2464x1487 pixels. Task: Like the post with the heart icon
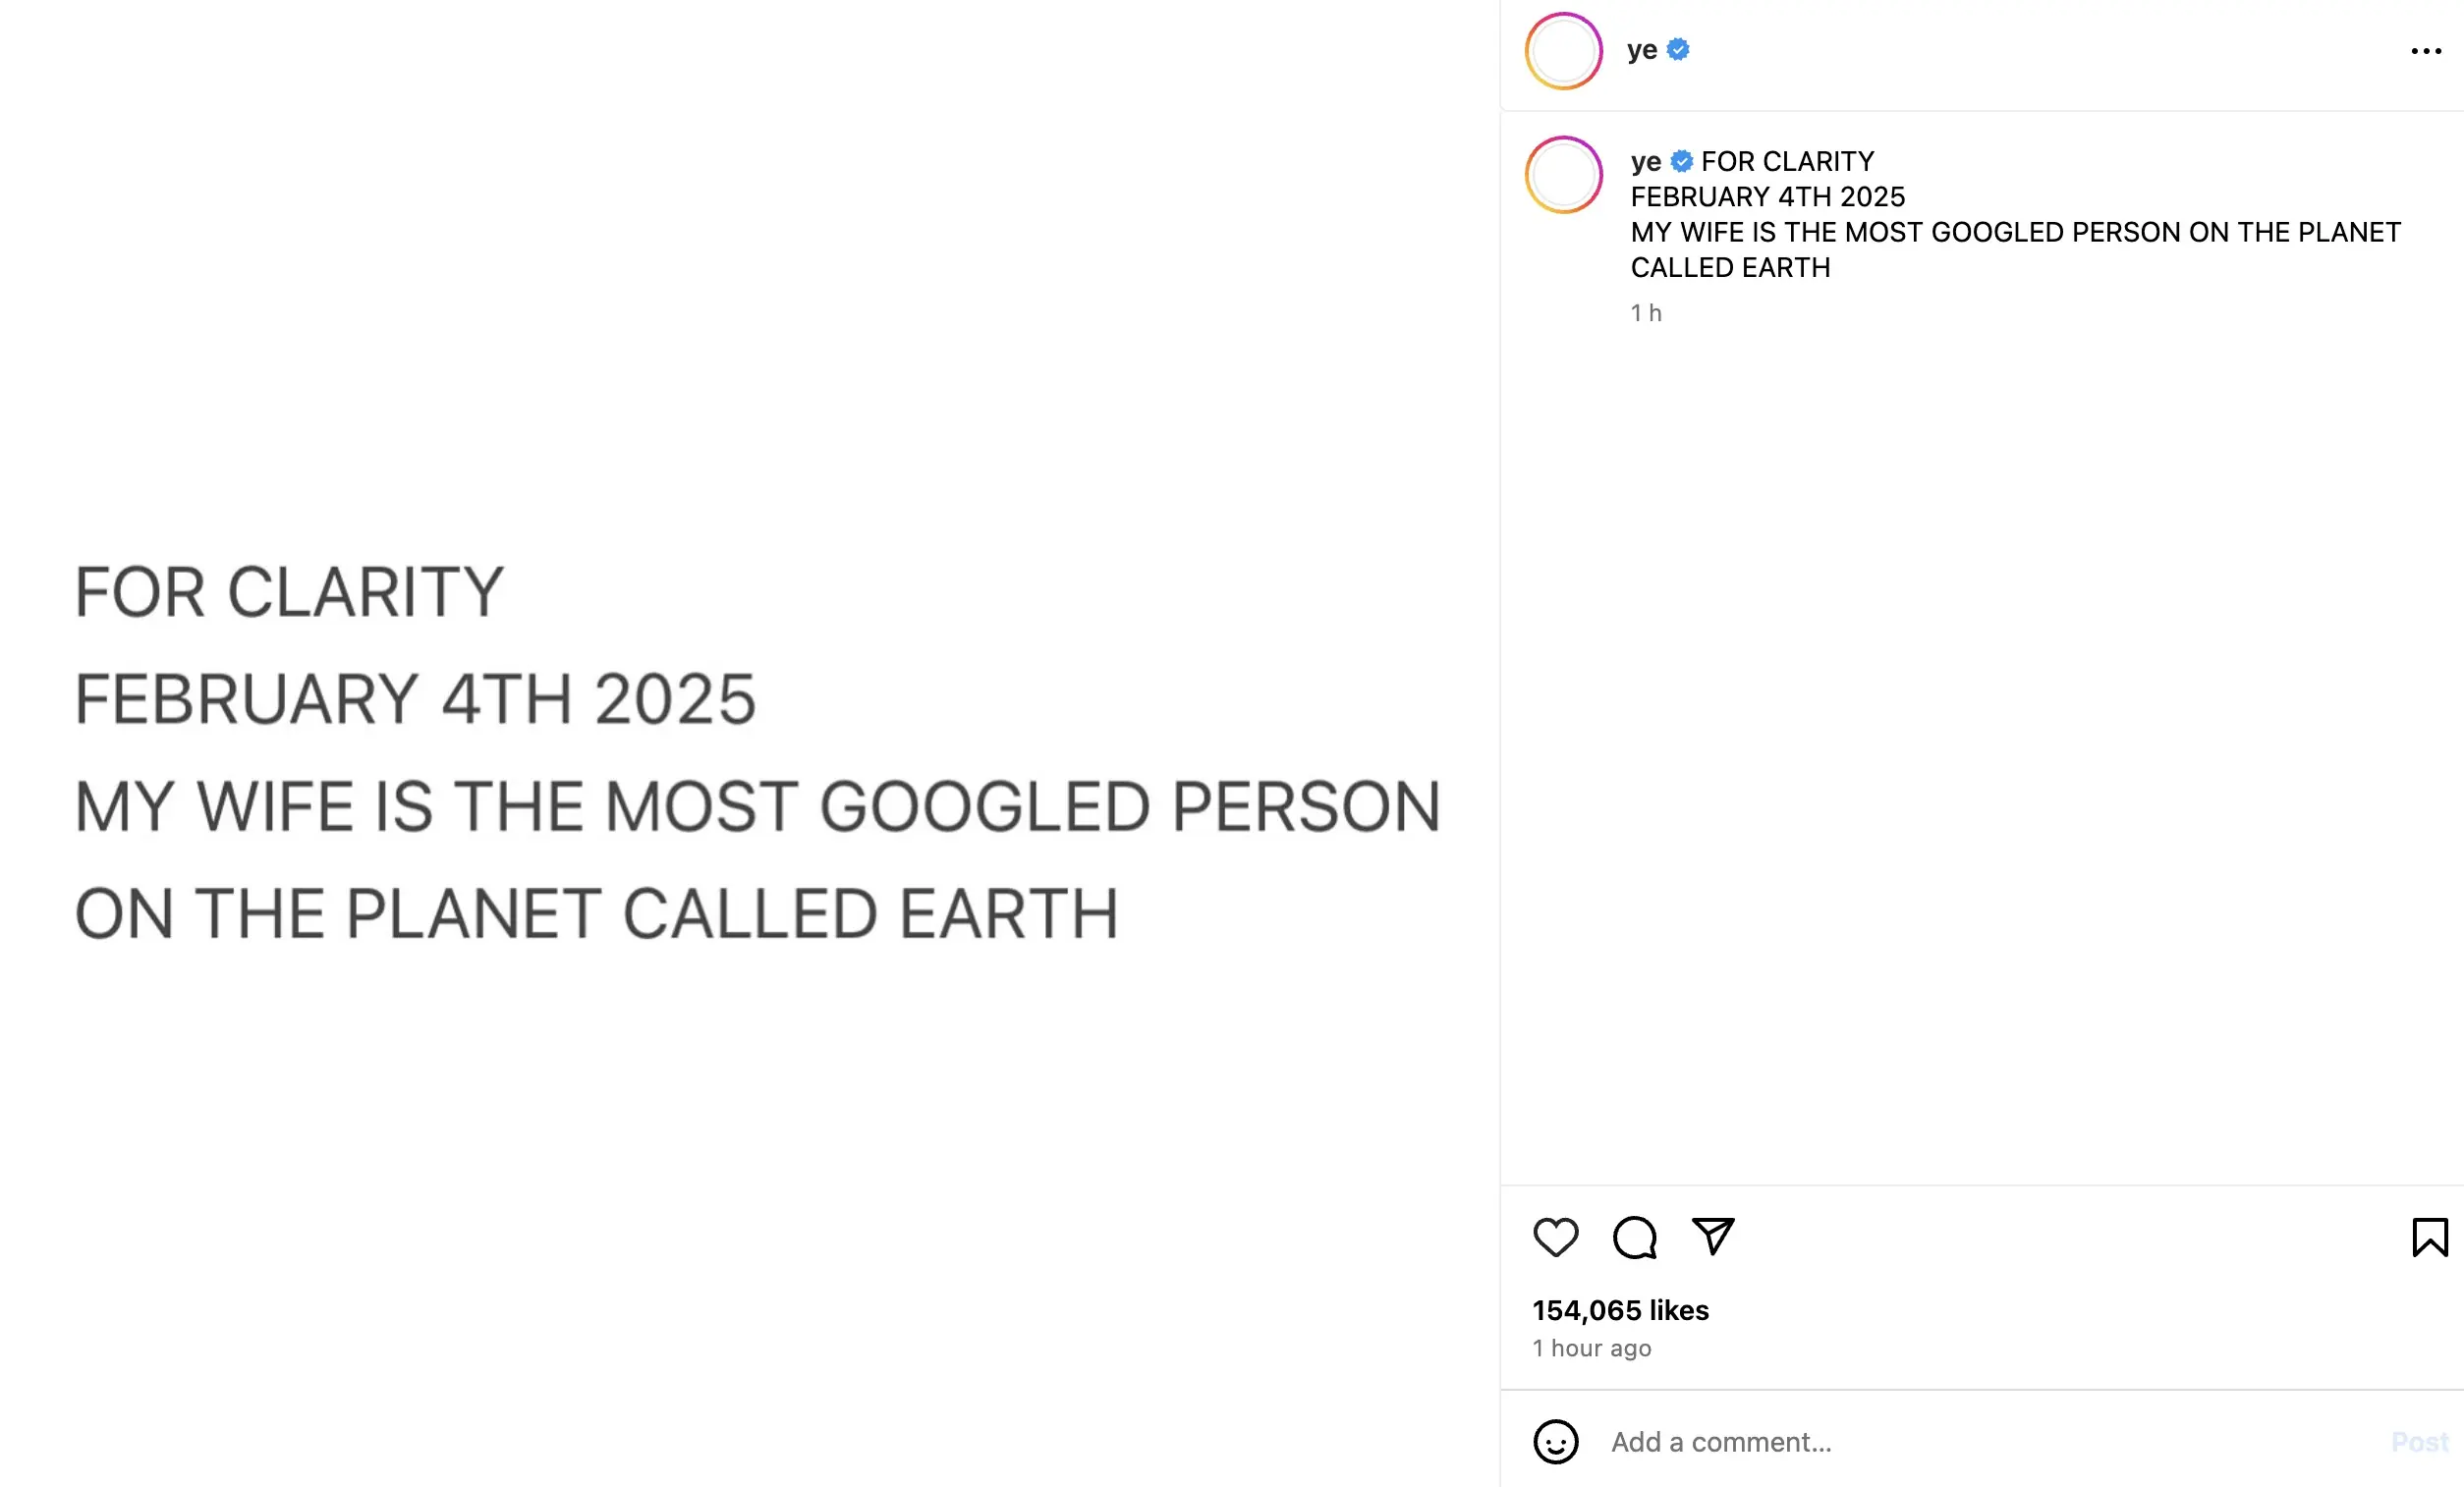1555,1237
